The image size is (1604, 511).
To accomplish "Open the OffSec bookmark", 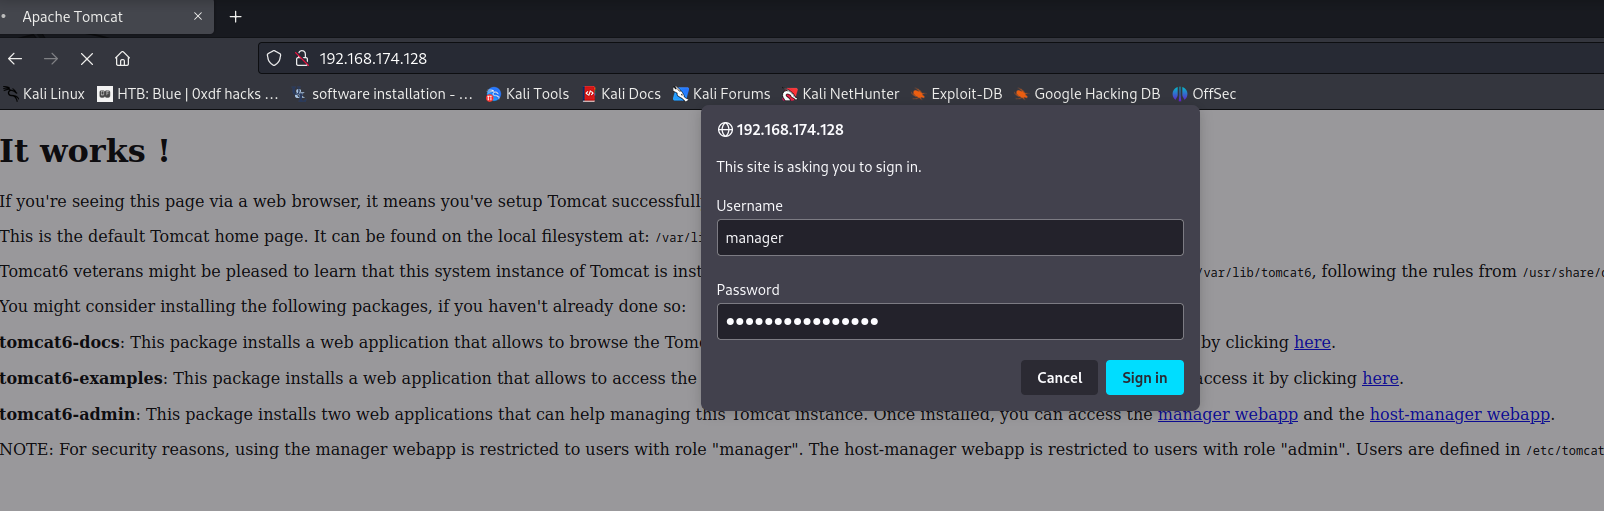I will tap(1204, 94).
